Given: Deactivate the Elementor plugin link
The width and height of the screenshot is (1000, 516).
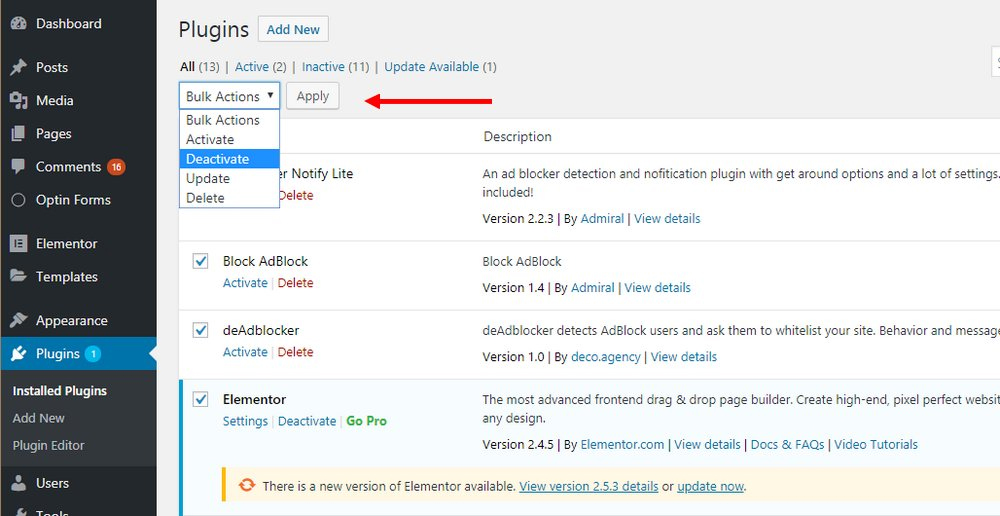Looking at the screenshot, I should 307,421.
